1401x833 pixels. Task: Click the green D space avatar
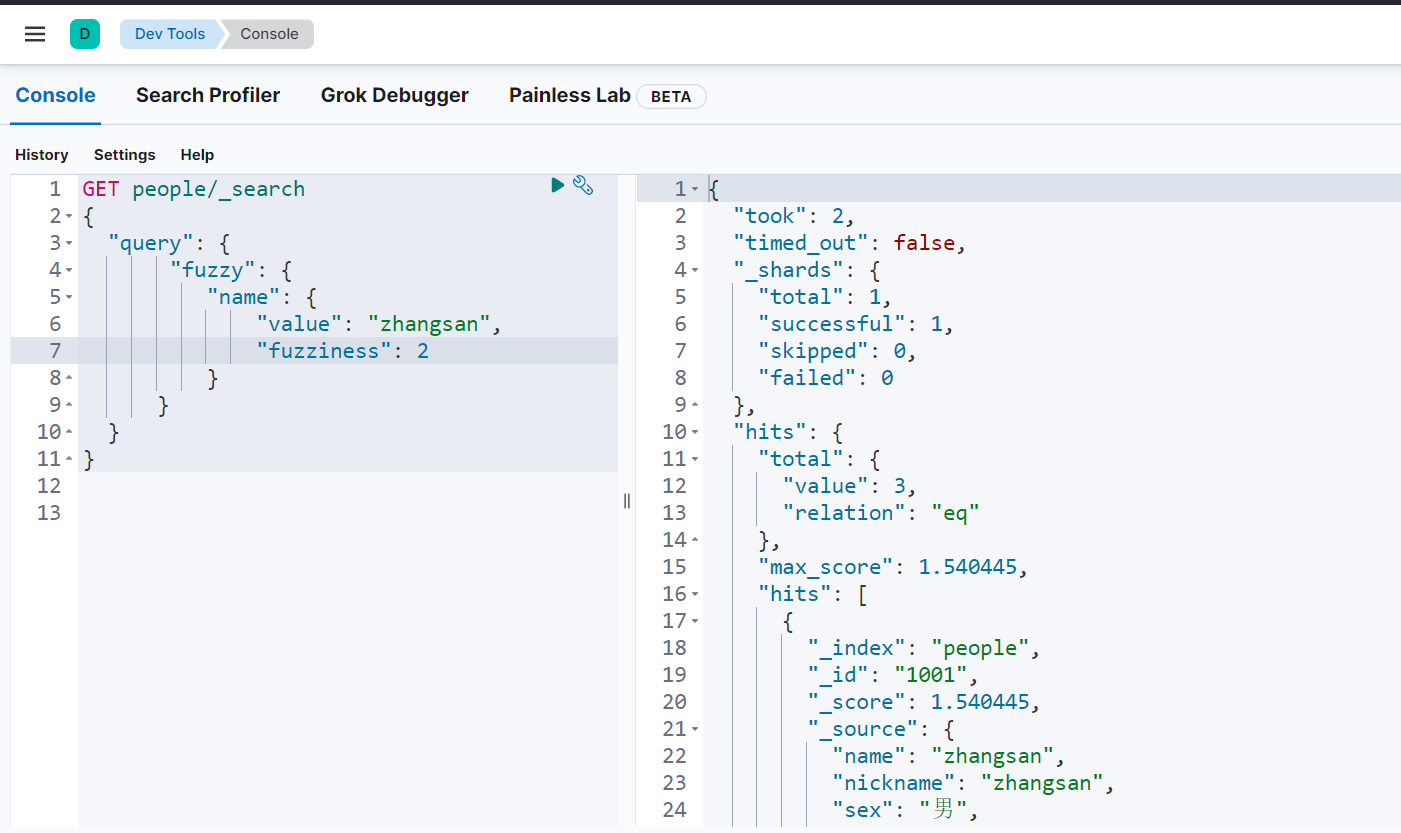click(x=85, y=34)
